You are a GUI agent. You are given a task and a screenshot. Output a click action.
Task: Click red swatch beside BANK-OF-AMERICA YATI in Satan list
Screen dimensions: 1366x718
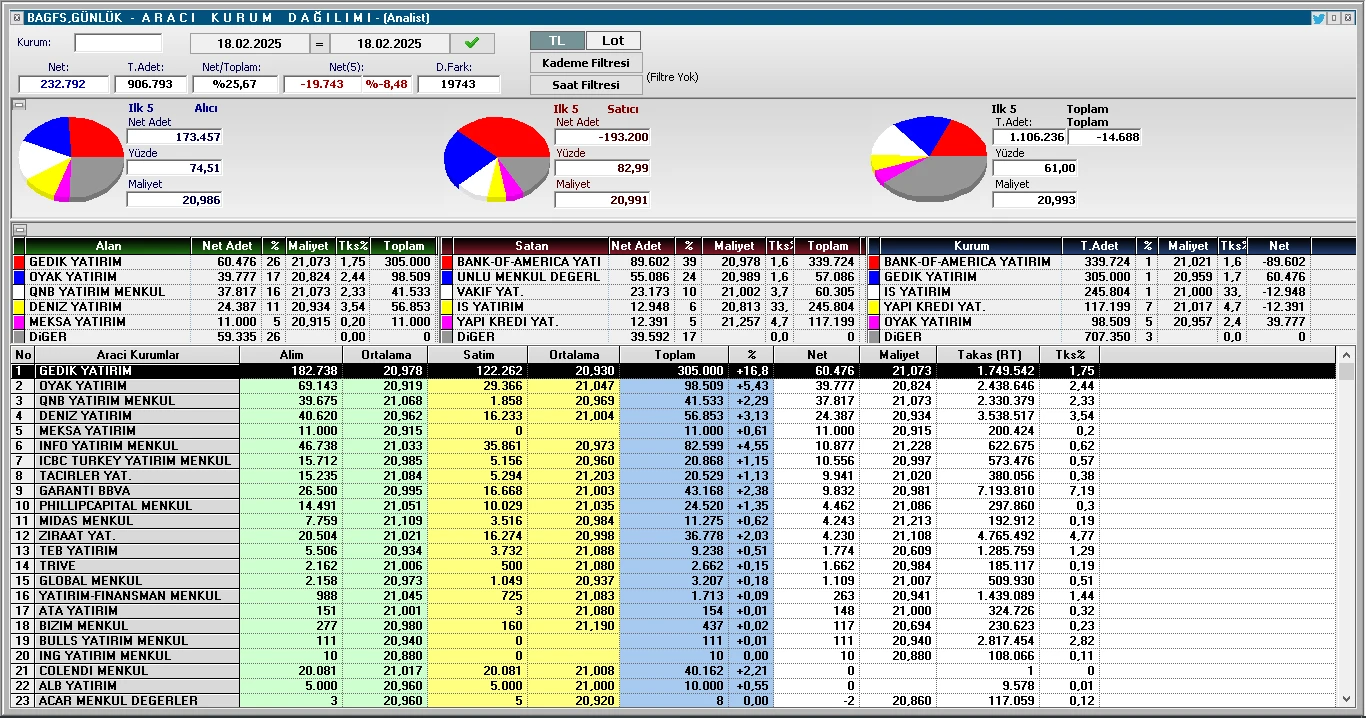pos(447,262)
